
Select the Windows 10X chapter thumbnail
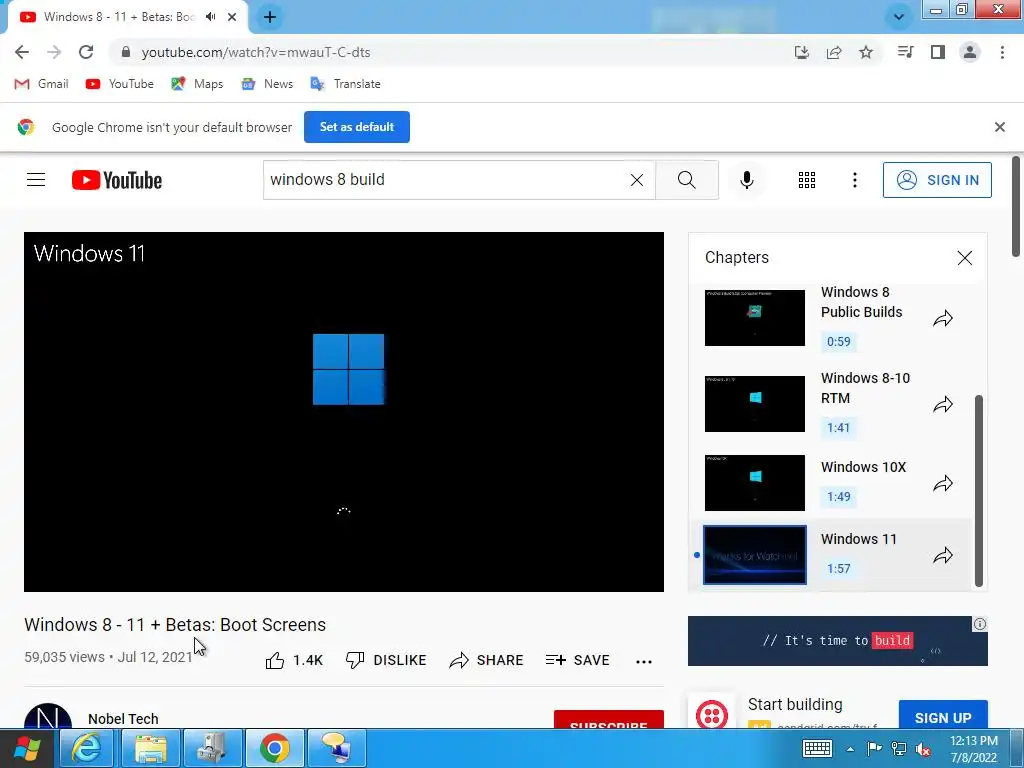pyautogui.click(x=754, y=483)
